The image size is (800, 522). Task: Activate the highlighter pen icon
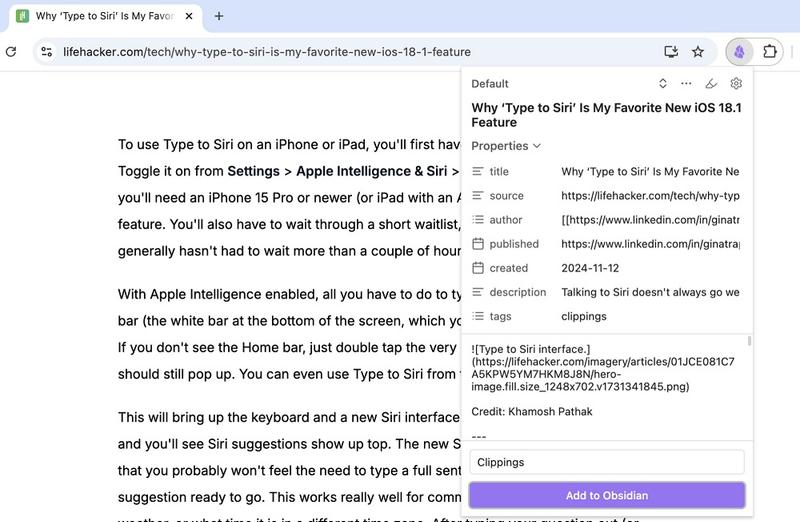pyautogui.click(x=711, y=84)
